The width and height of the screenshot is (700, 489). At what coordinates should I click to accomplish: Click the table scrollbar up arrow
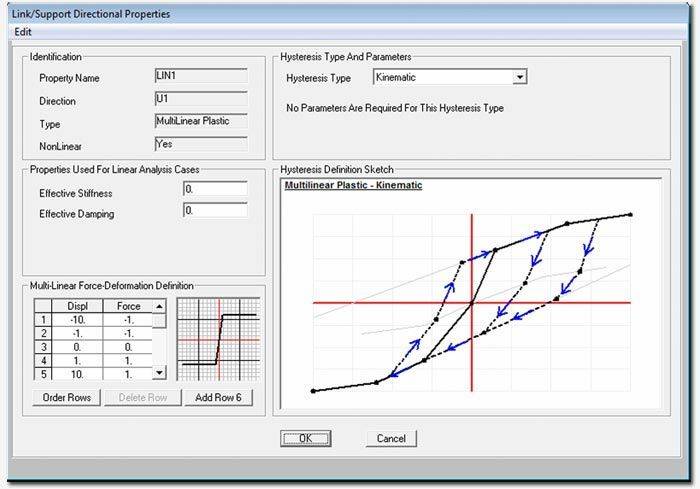pyautogui.click(x=159, y=306)
